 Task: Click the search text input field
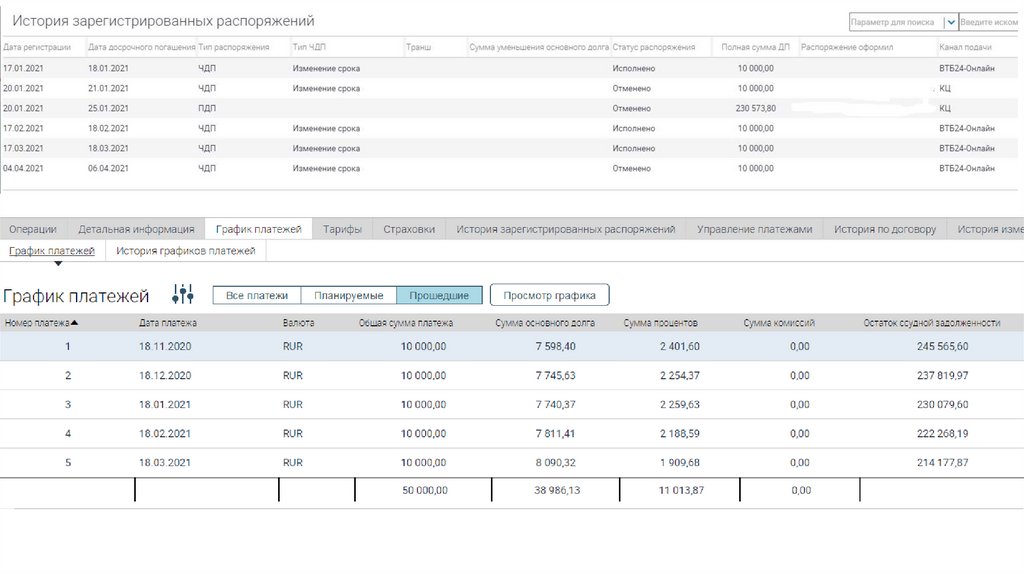[x=990, y=22]
